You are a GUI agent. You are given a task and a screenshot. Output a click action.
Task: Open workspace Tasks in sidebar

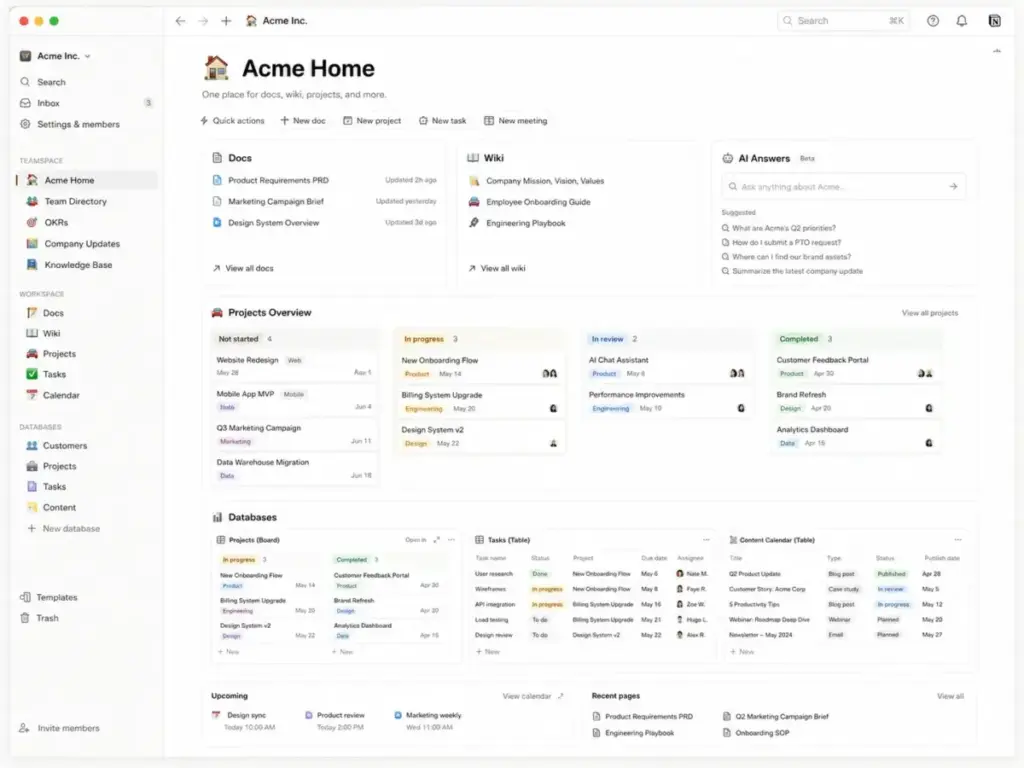54,375
